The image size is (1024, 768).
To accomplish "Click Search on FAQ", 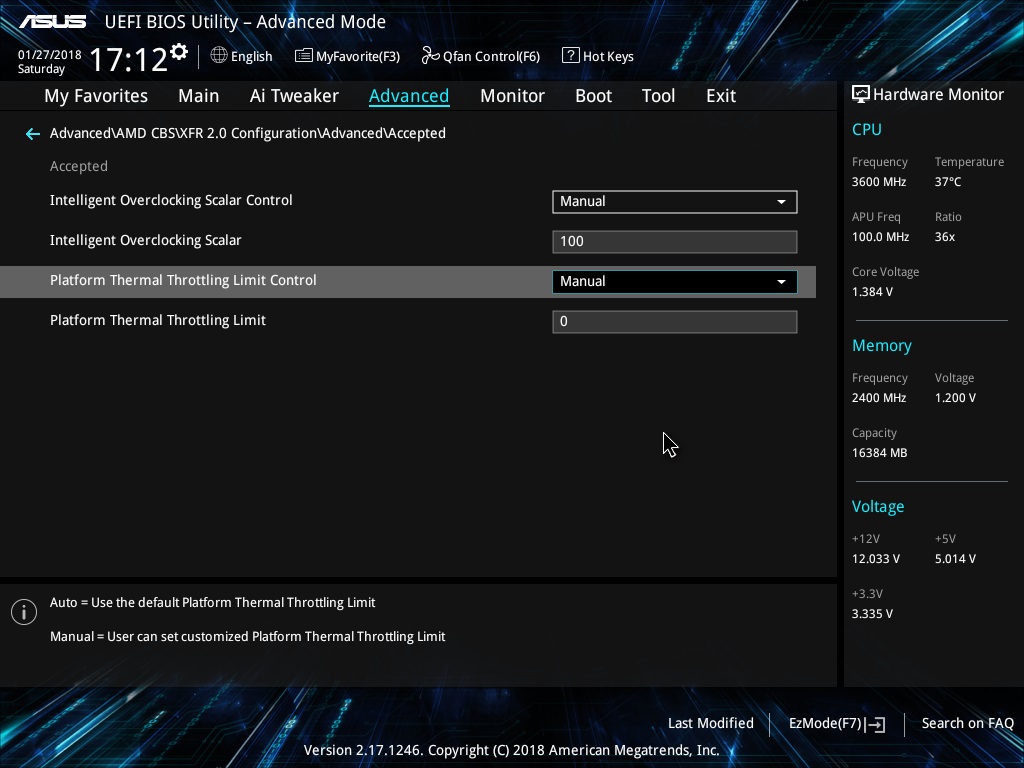I will 967,724.
